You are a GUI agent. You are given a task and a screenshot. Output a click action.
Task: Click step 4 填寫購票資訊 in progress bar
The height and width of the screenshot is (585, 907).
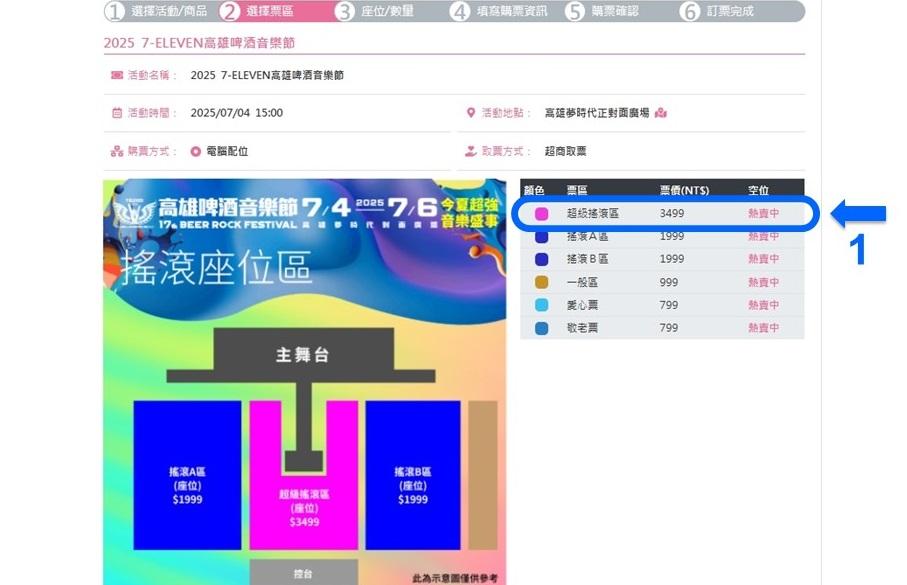point(500,11)
